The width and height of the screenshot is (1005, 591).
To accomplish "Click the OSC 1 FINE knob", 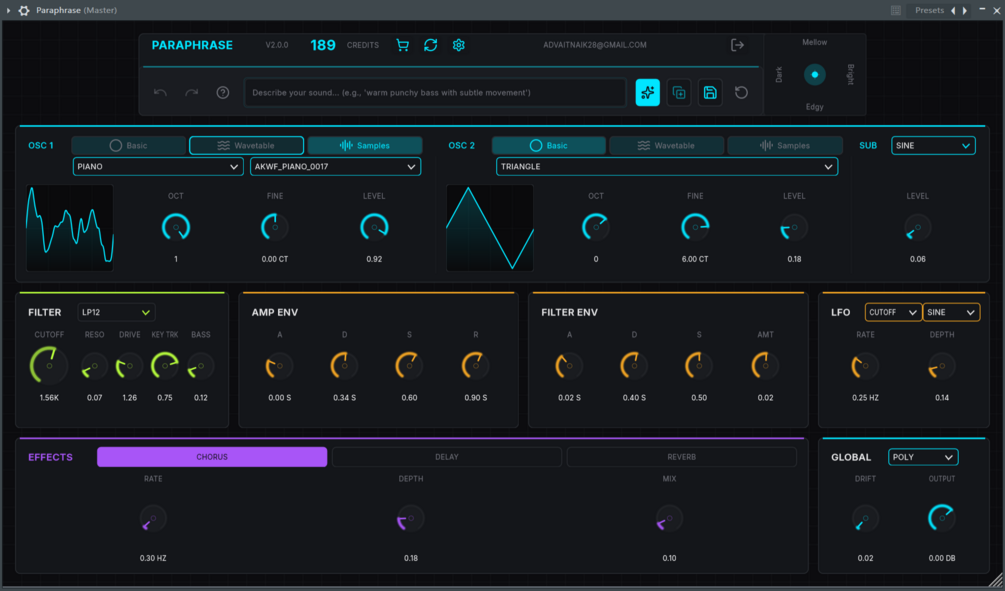I will pos(275,228).
